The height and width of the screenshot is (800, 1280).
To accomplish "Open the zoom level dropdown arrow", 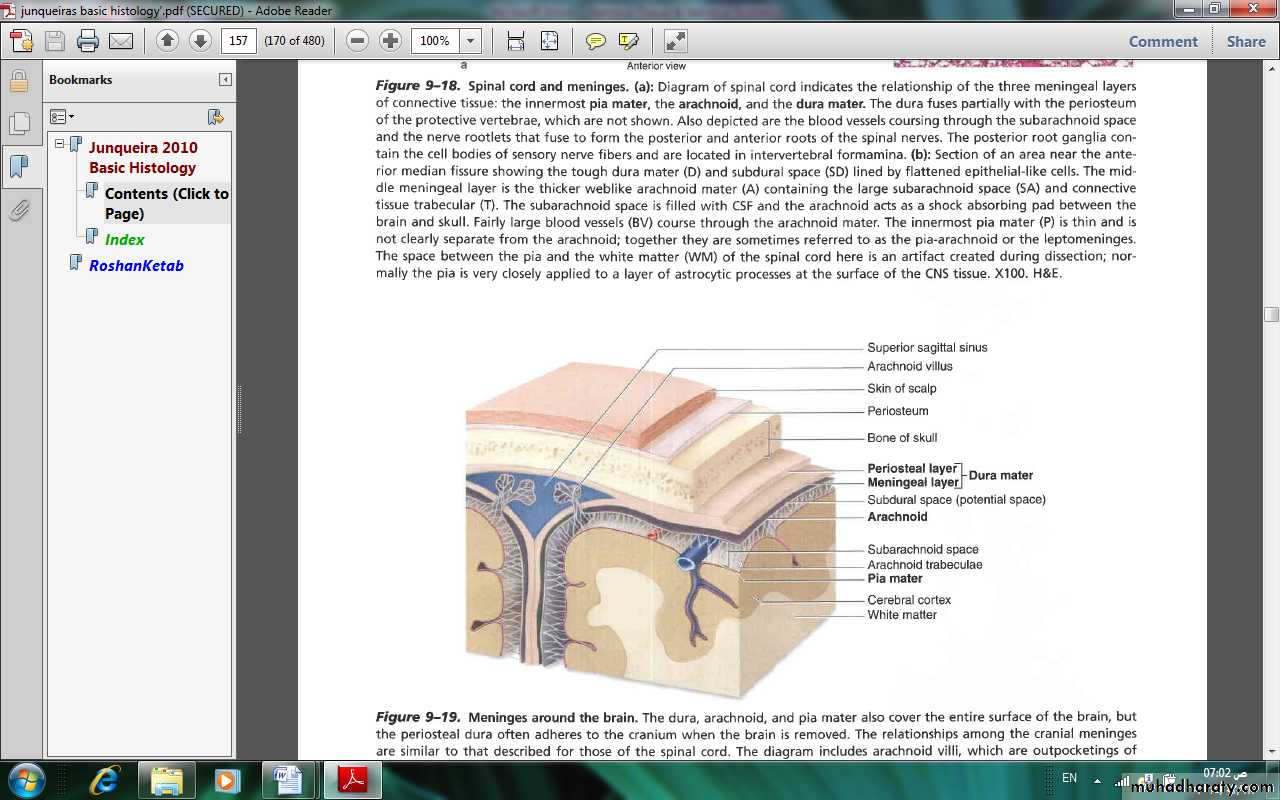I will click(x=471, y=41).
